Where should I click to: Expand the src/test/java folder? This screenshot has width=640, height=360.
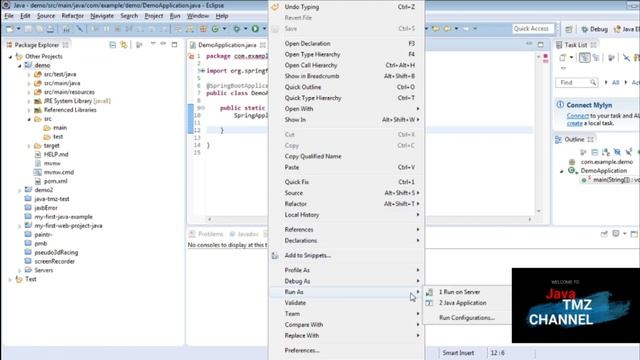point(29,74)
